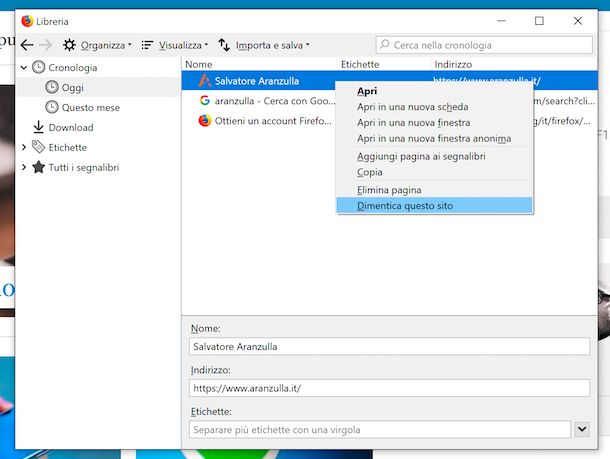
Task: Click the Etichette tags input field
Action: coord(380,430)
